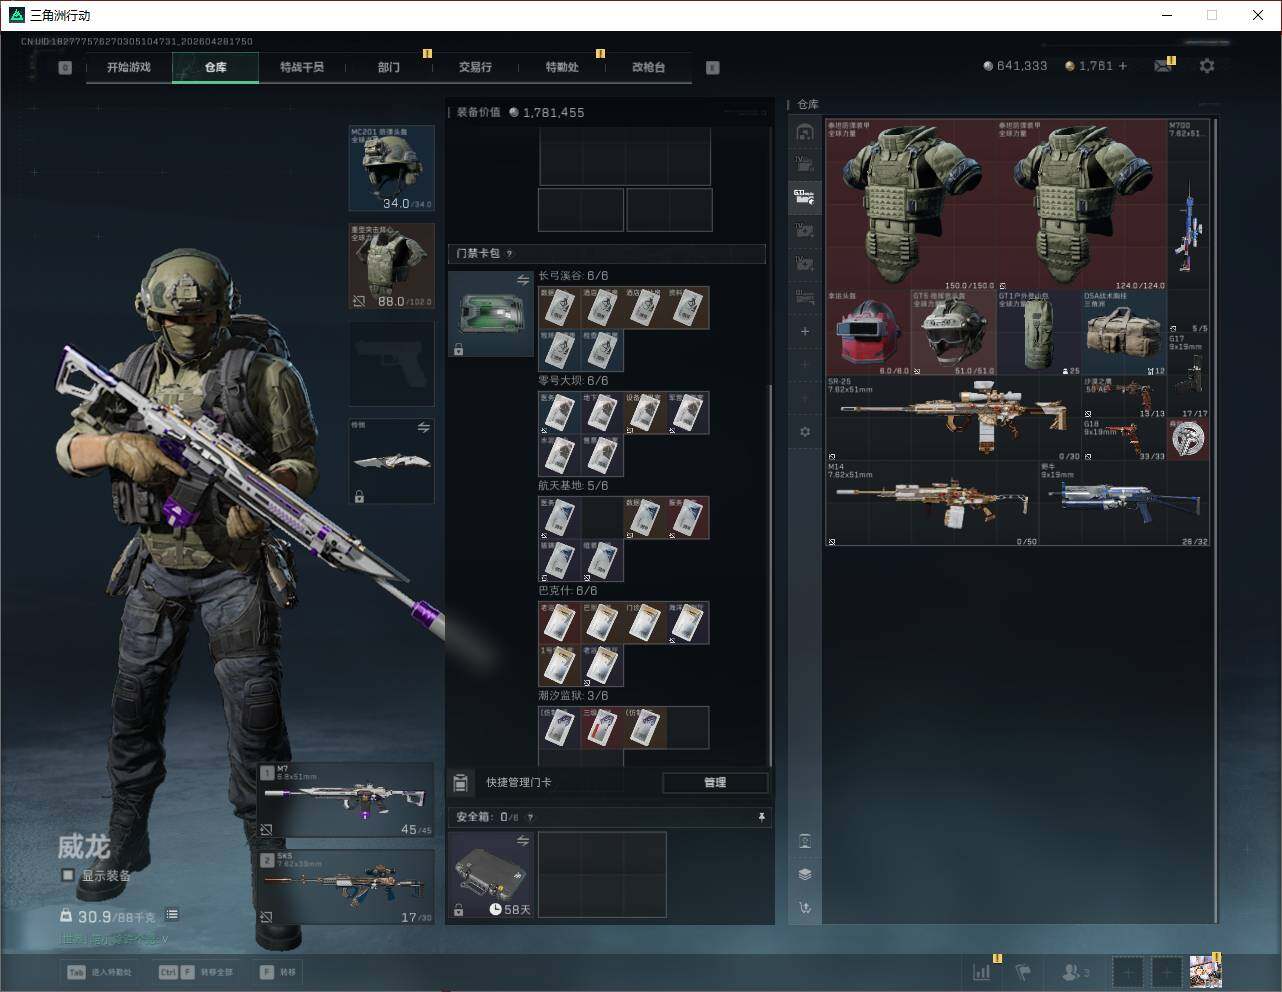Click the right arrow after 改枪台 tab
The image size is (1282, 992).
(x=713, y=68)
